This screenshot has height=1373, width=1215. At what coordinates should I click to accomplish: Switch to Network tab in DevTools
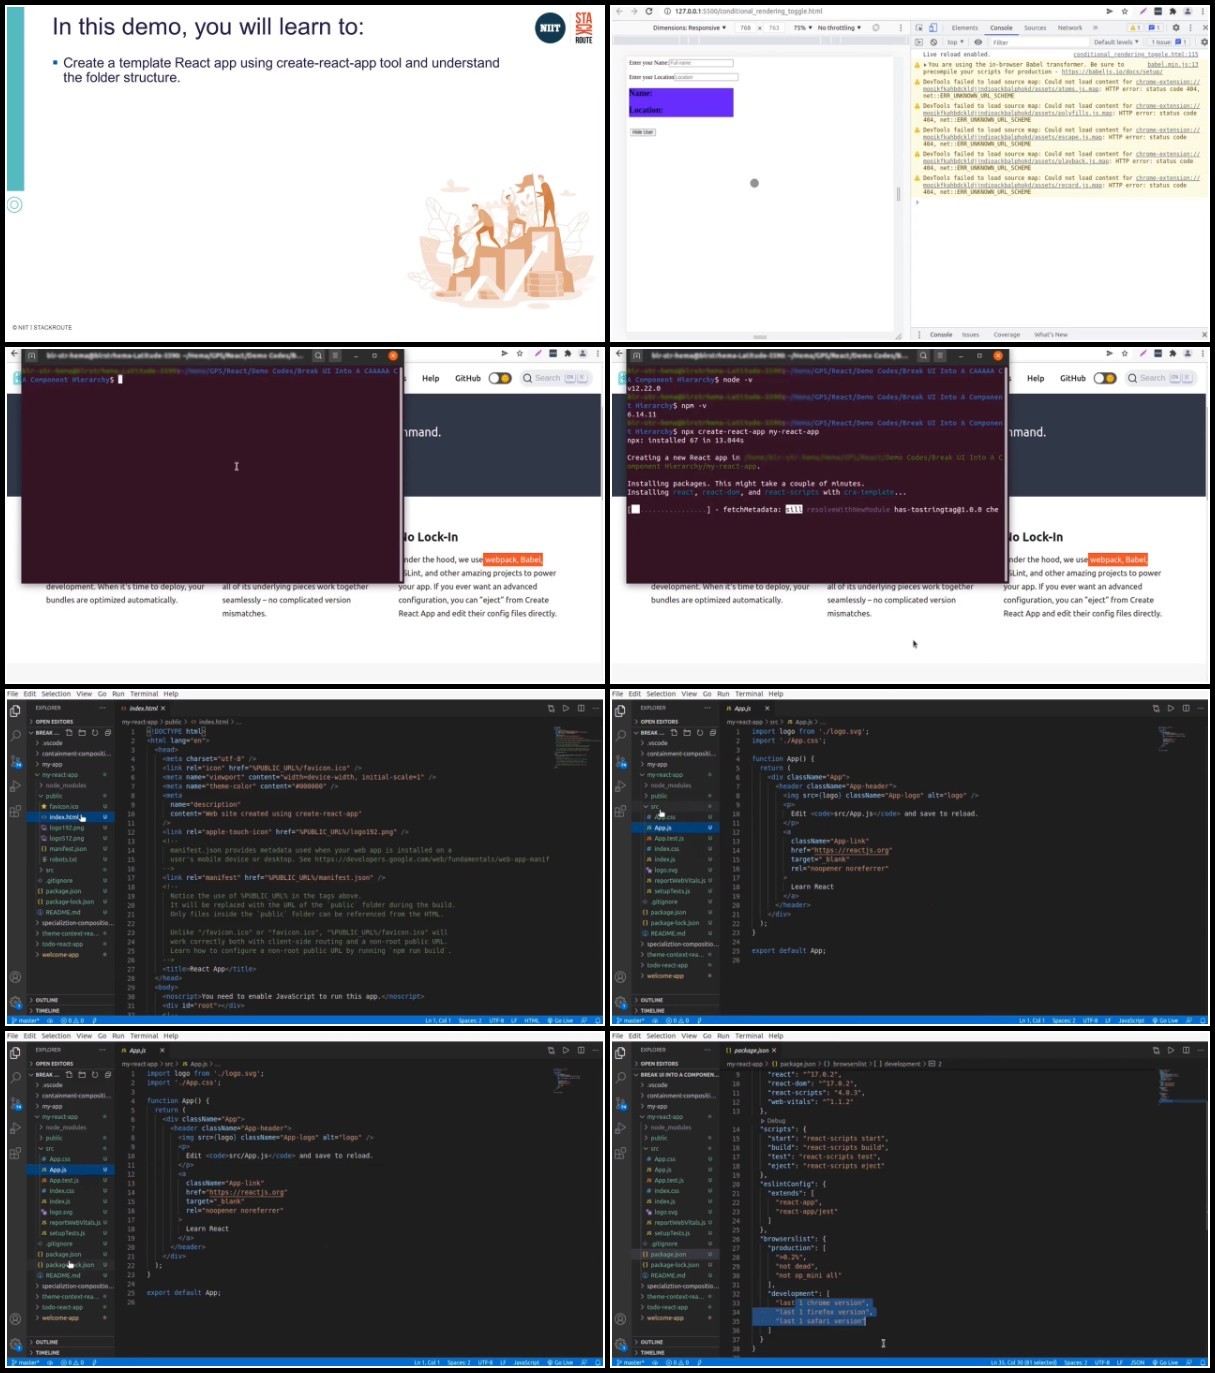[1070, 28]
